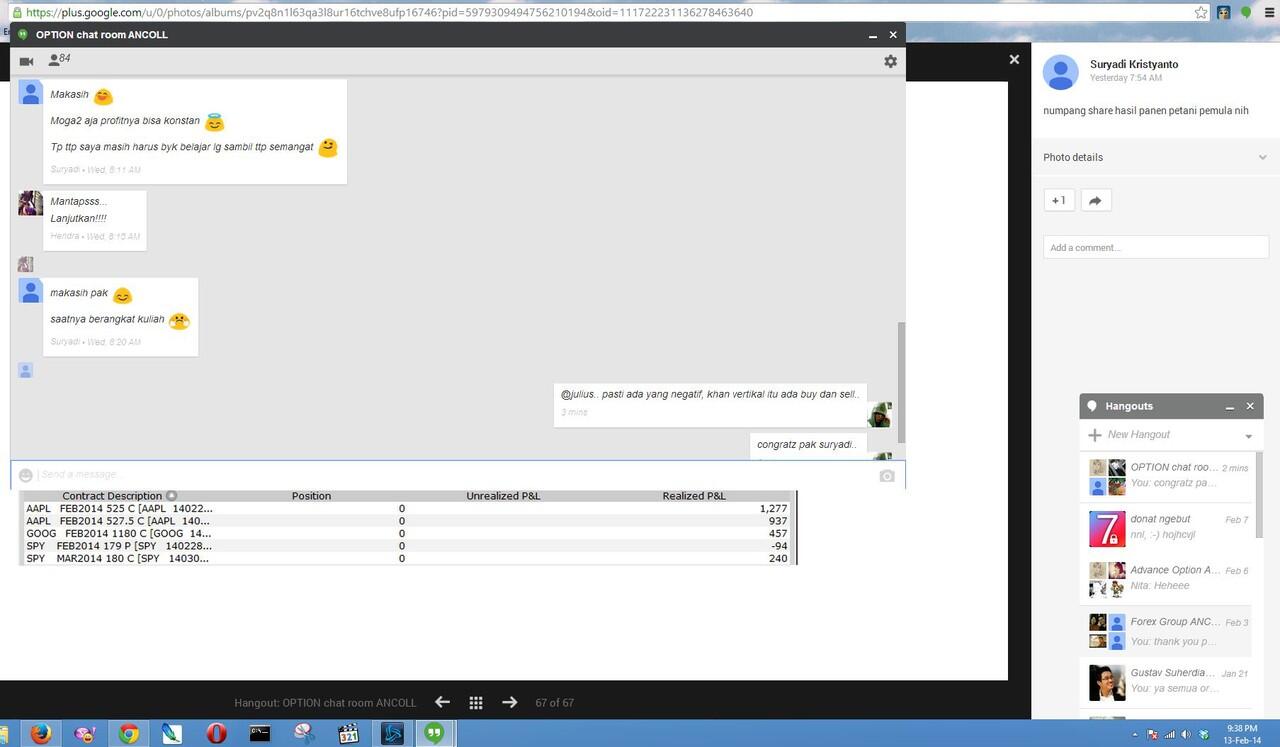Click Suryadi's avatar beside 'makasih pak' message
This screenshot has width=1280, height=747.
tap(31, 291)
